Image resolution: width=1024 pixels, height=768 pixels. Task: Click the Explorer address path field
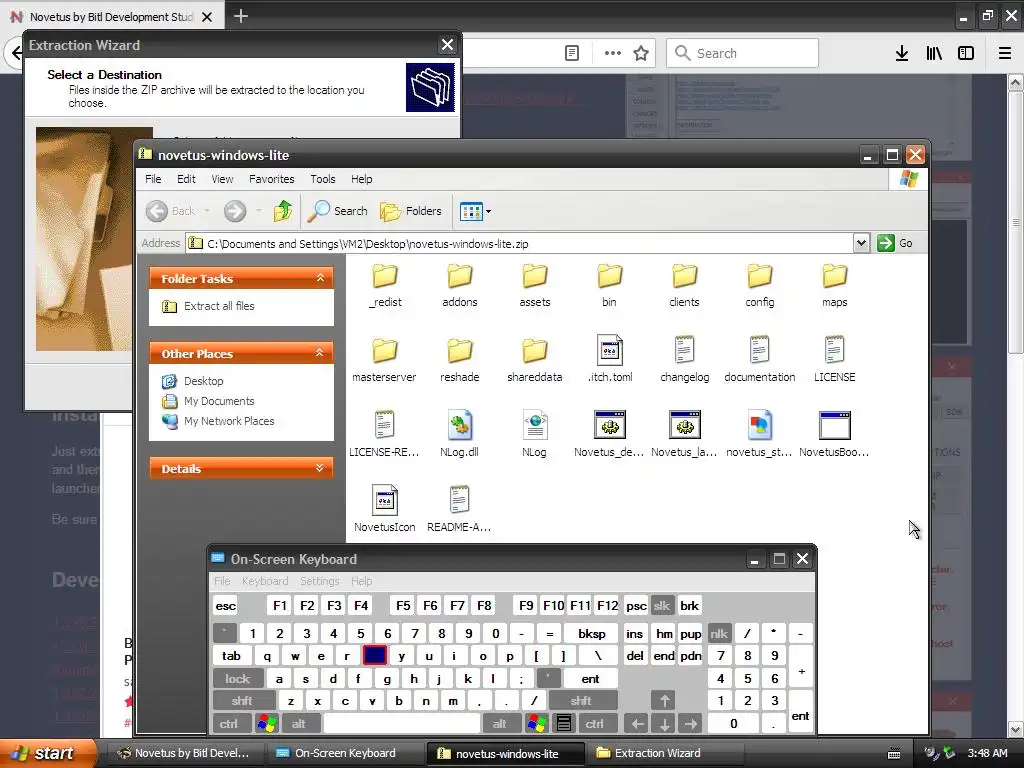[x=519, y=244]
